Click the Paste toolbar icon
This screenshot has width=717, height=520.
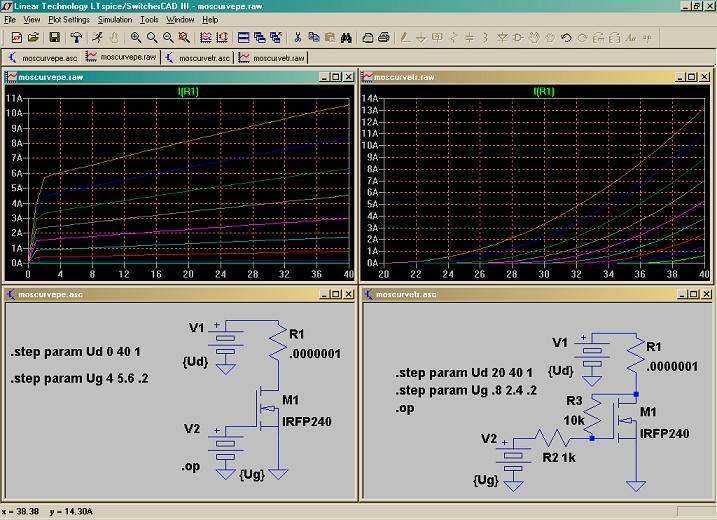pyautogui.click(x=330, y=38)
